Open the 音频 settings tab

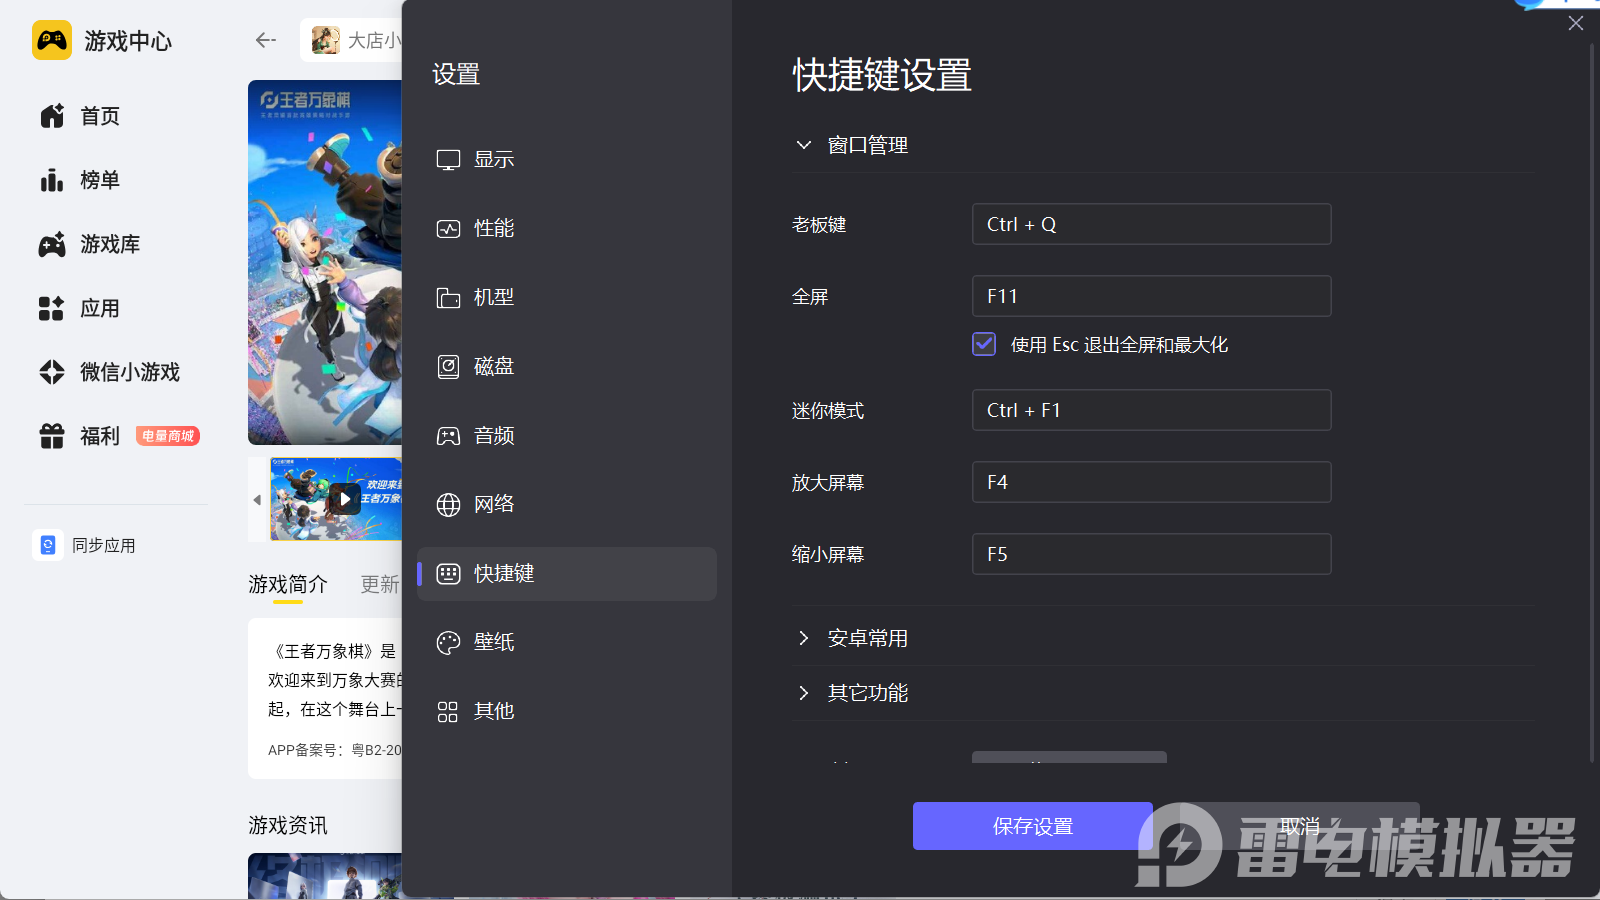(567, 436)
